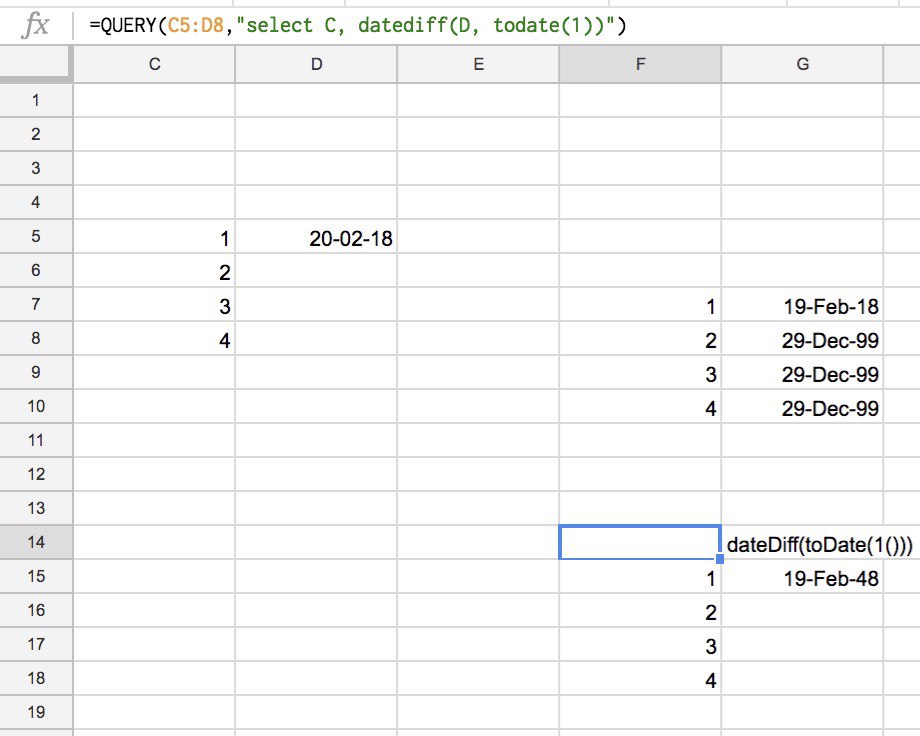920x736 pixels.
Task: Click cell C7 with value 3
Action: pos(154,305)
